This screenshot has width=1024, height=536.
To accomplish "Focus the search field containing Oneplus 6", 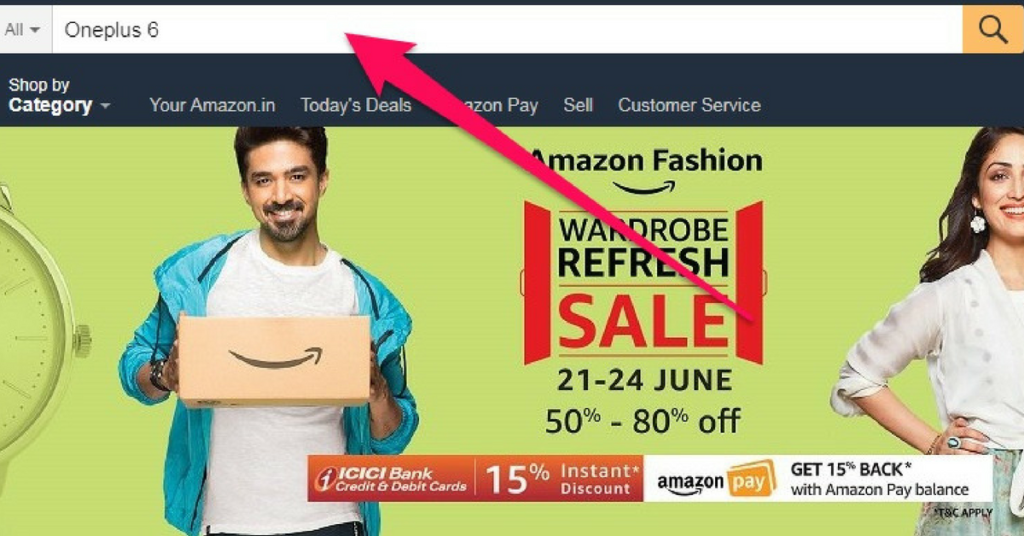I will coord(507,29).
